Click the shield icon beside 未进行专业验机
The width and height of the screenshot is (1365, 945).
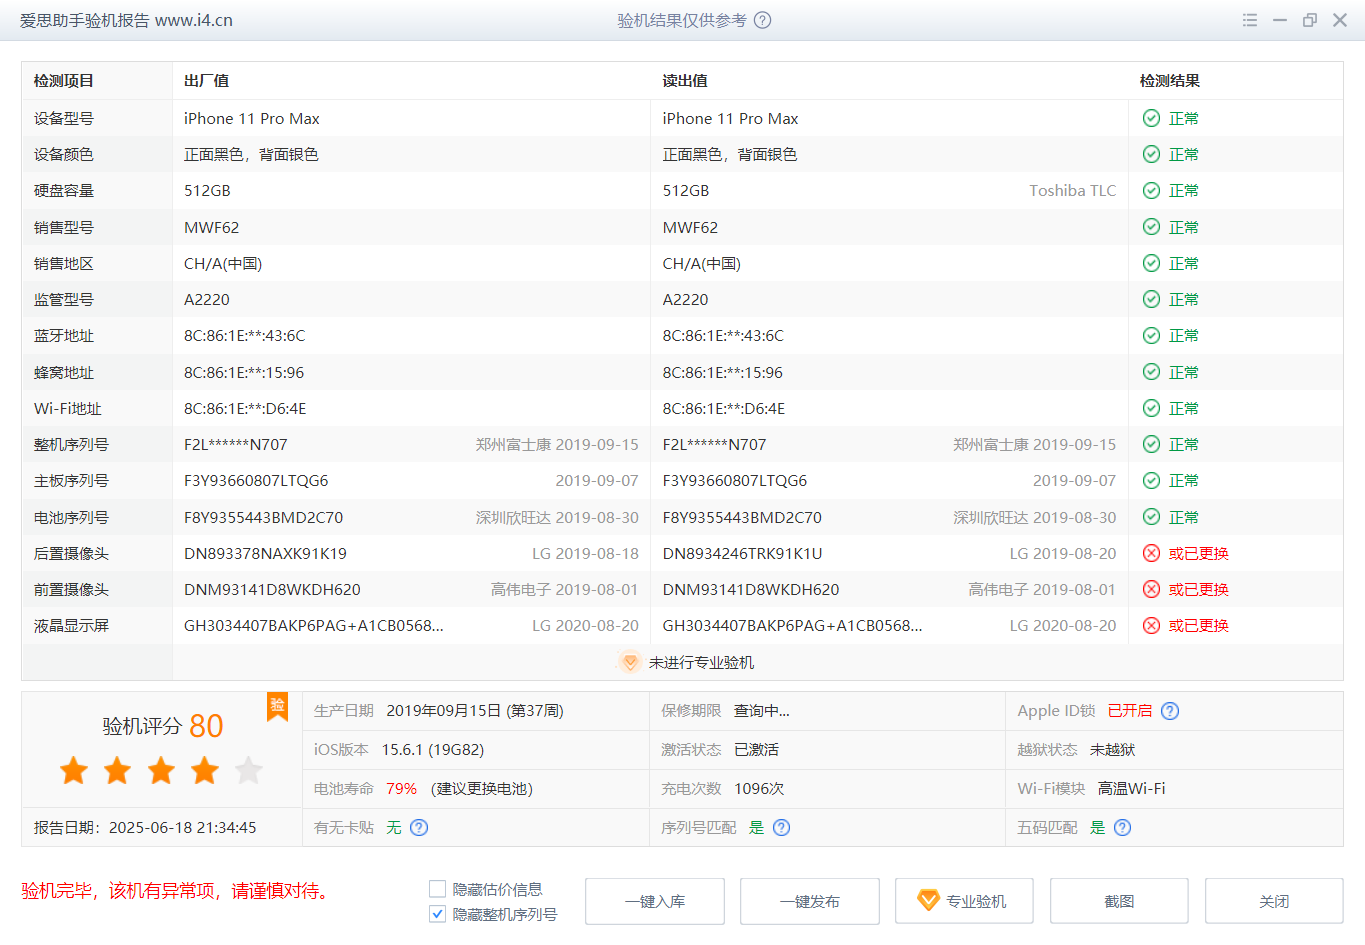coord(629,662)
